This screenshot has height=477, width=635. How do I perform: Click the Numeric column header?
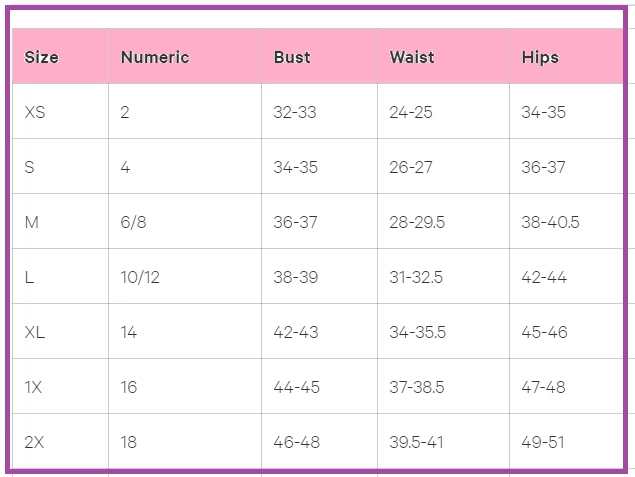pos(154,57)
